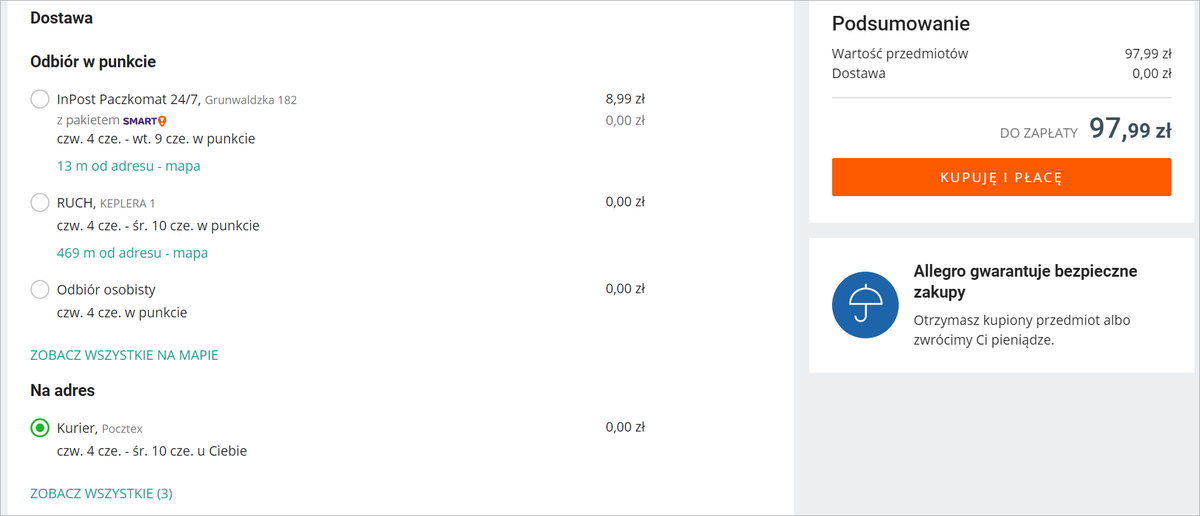Click the 8,99 zł InPost price
The image size is (1200, 516).
pyautogui.click(x=625, y=99)
